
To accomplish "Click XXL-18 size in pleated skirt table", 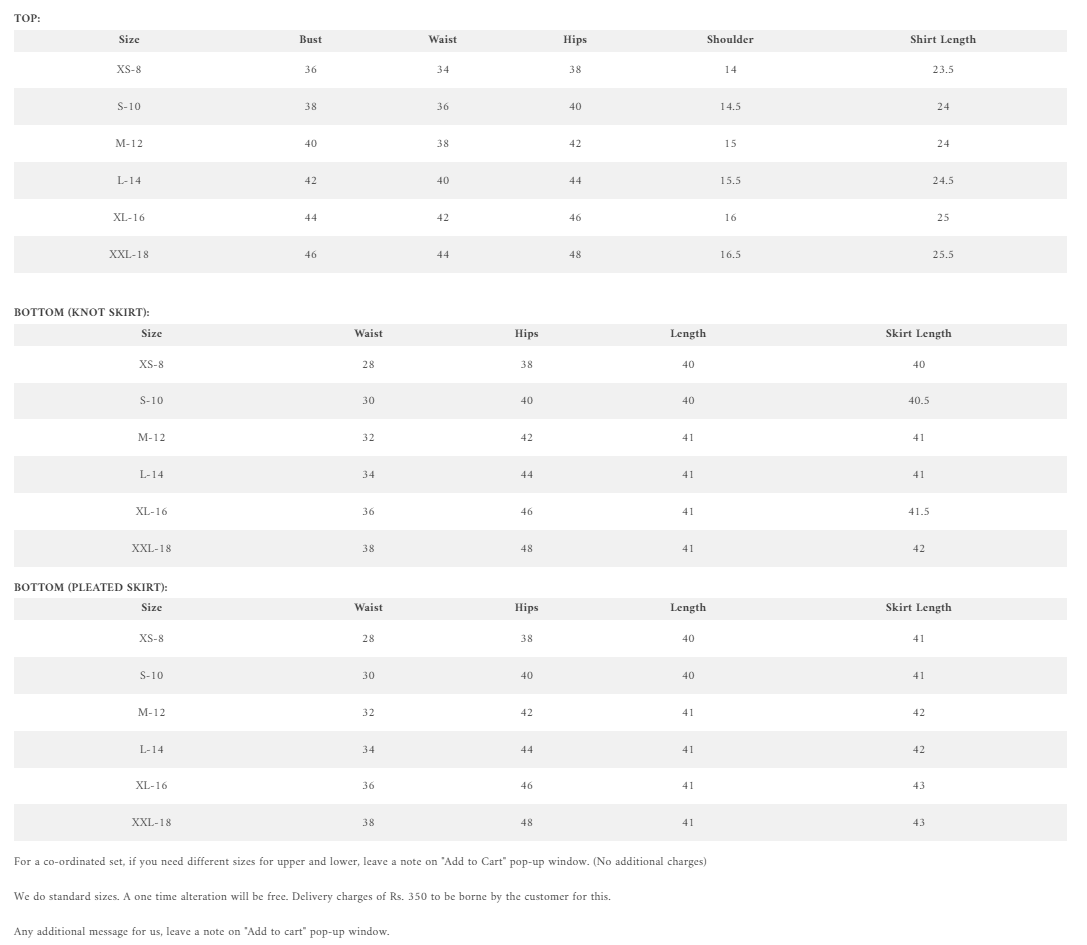I will (151, 823).
